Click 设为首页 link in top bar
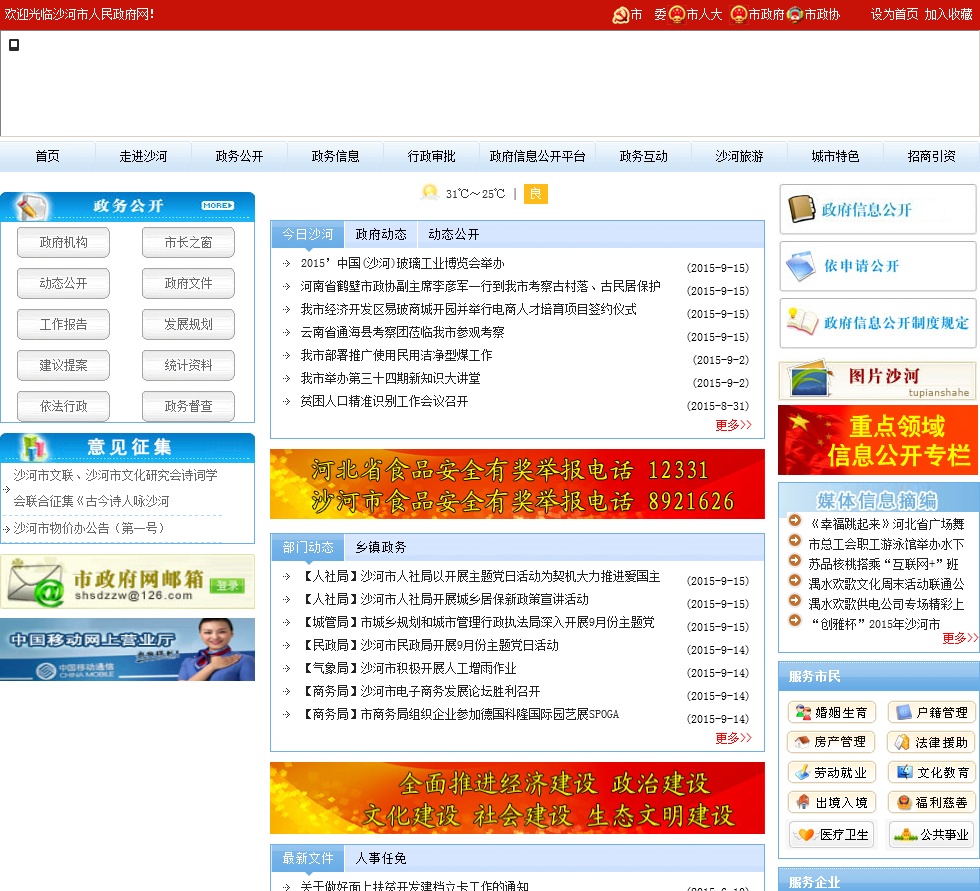This screenshot has width=980, height=891. (894, 14)
